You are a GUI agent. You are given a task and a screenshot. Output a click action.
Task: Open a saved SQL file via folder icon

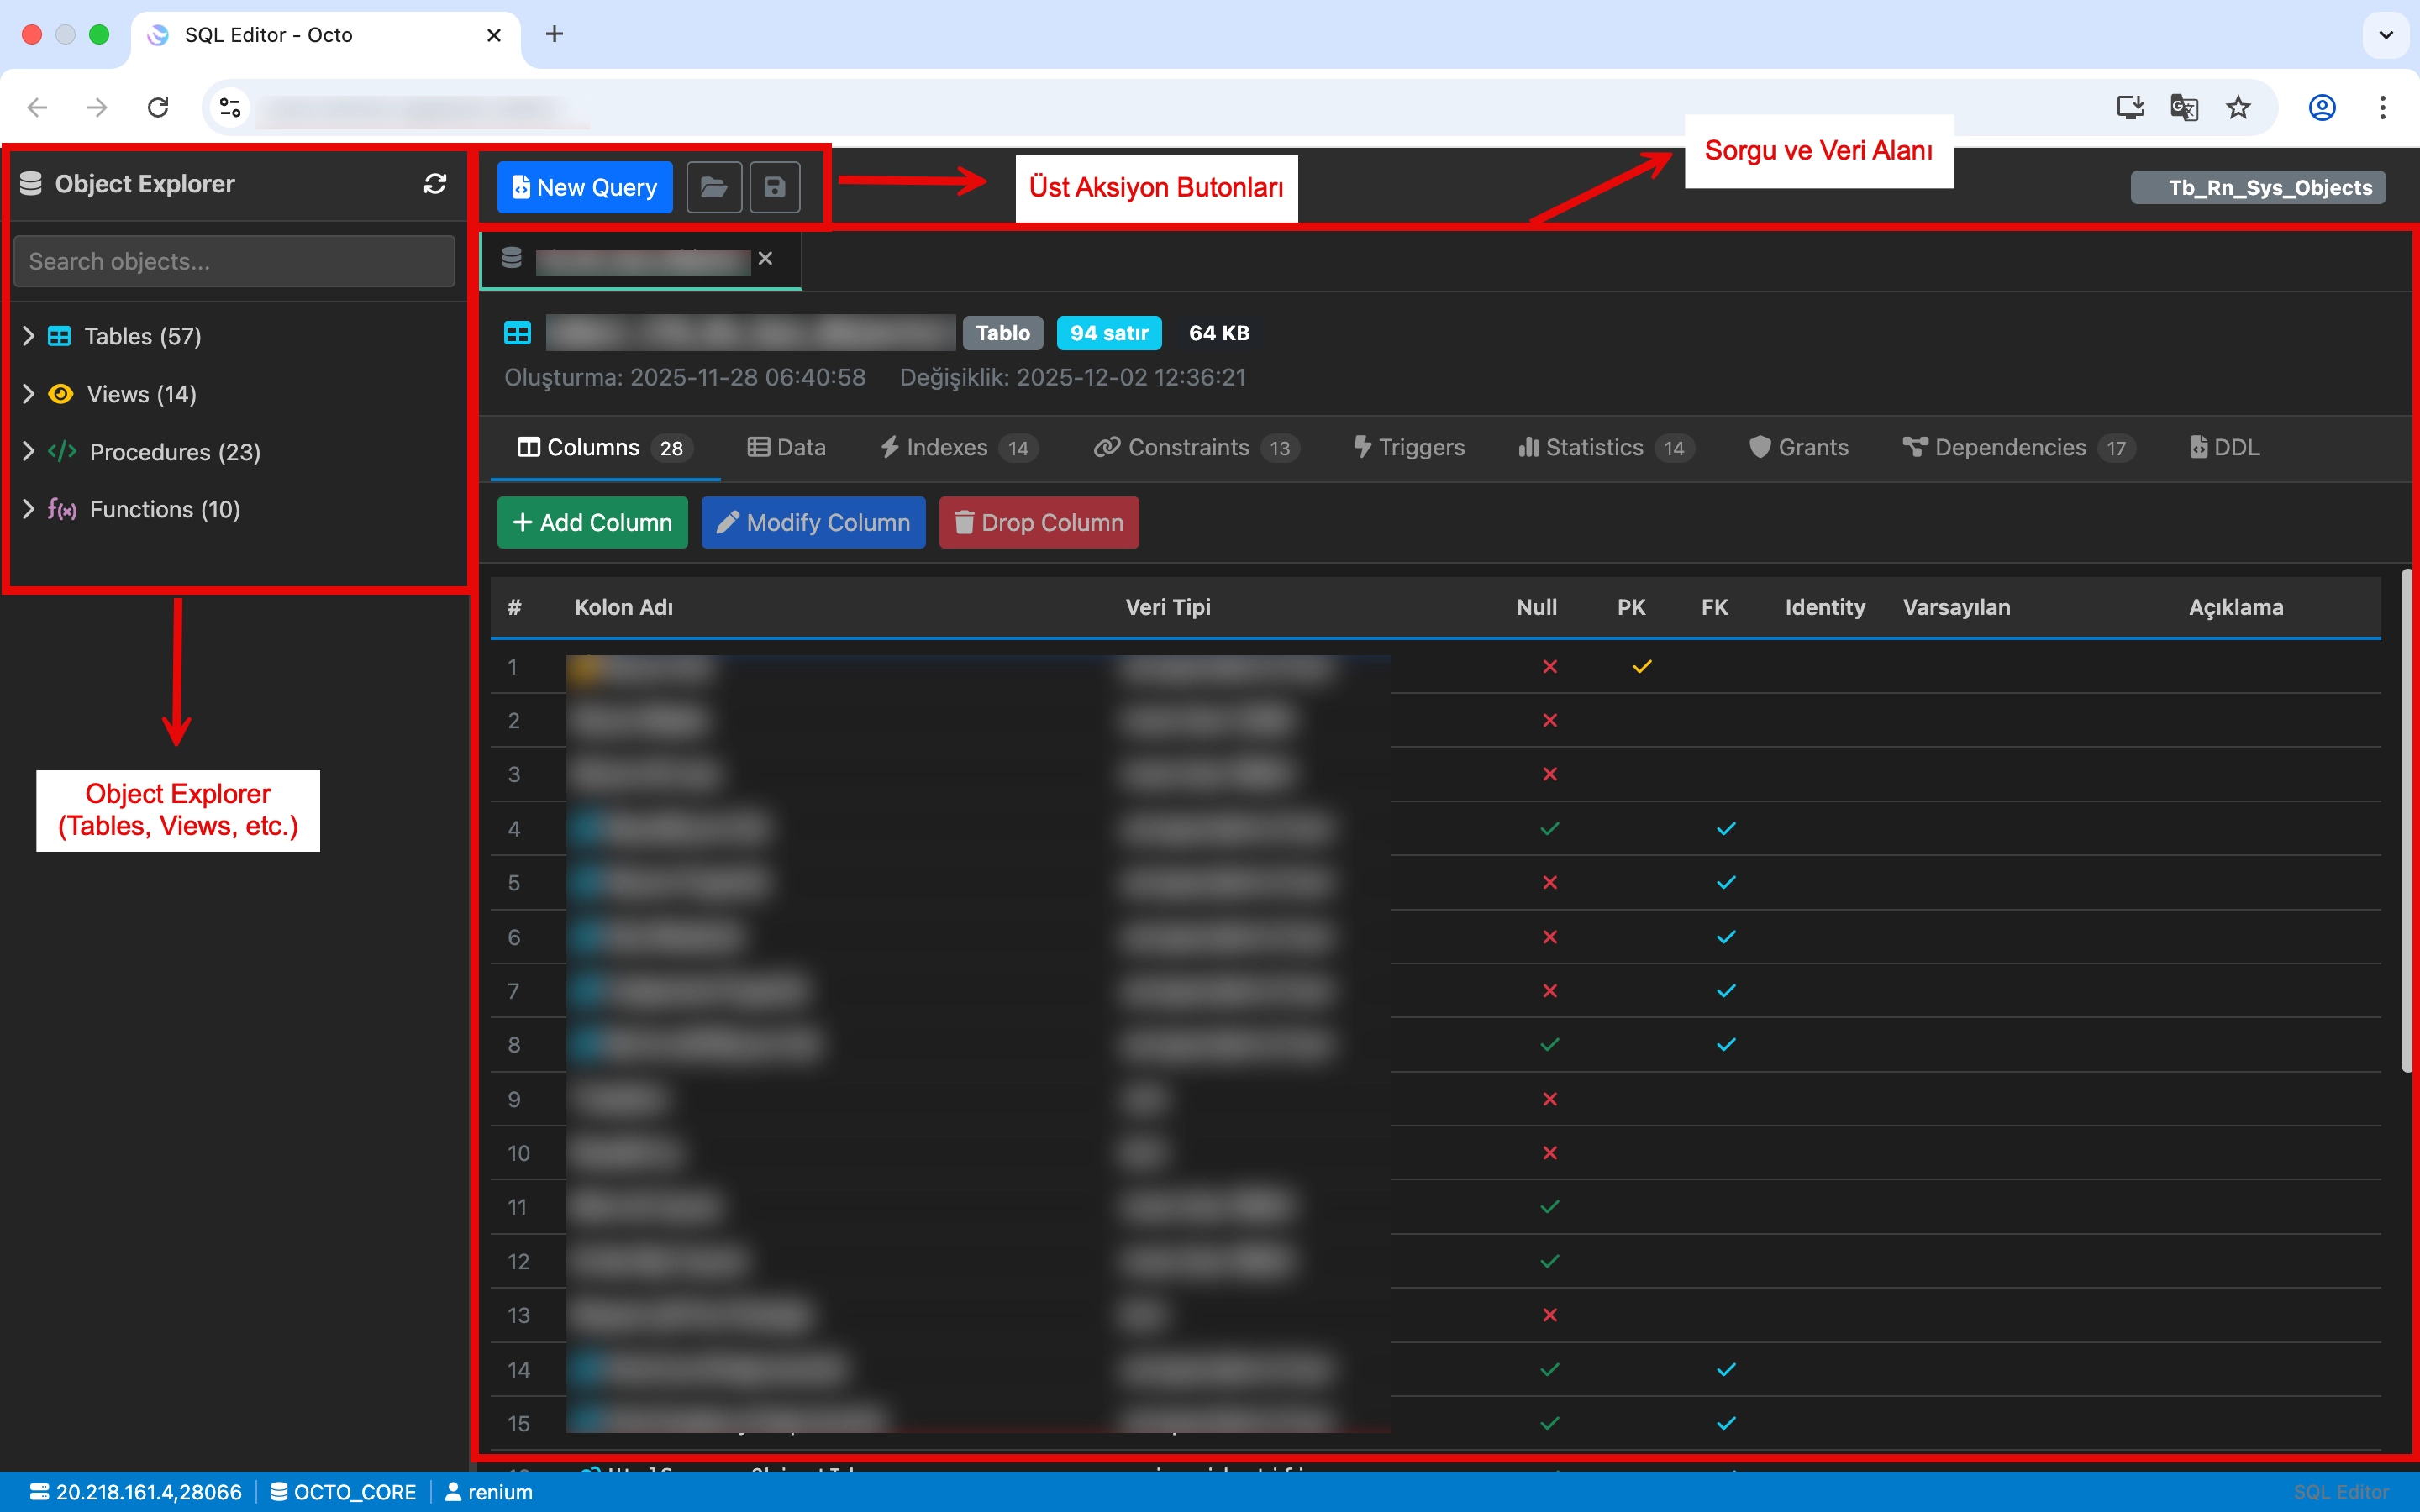click(x=714, y=187)
